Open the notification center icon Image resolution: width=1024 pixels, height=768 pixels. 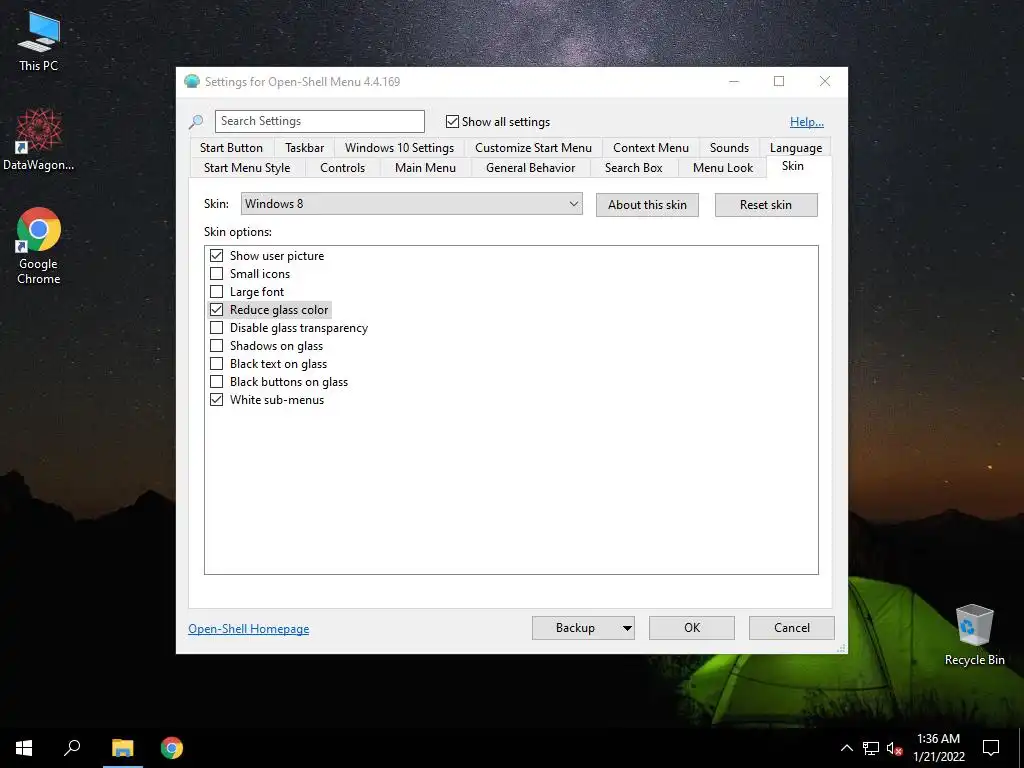point(991,748)
